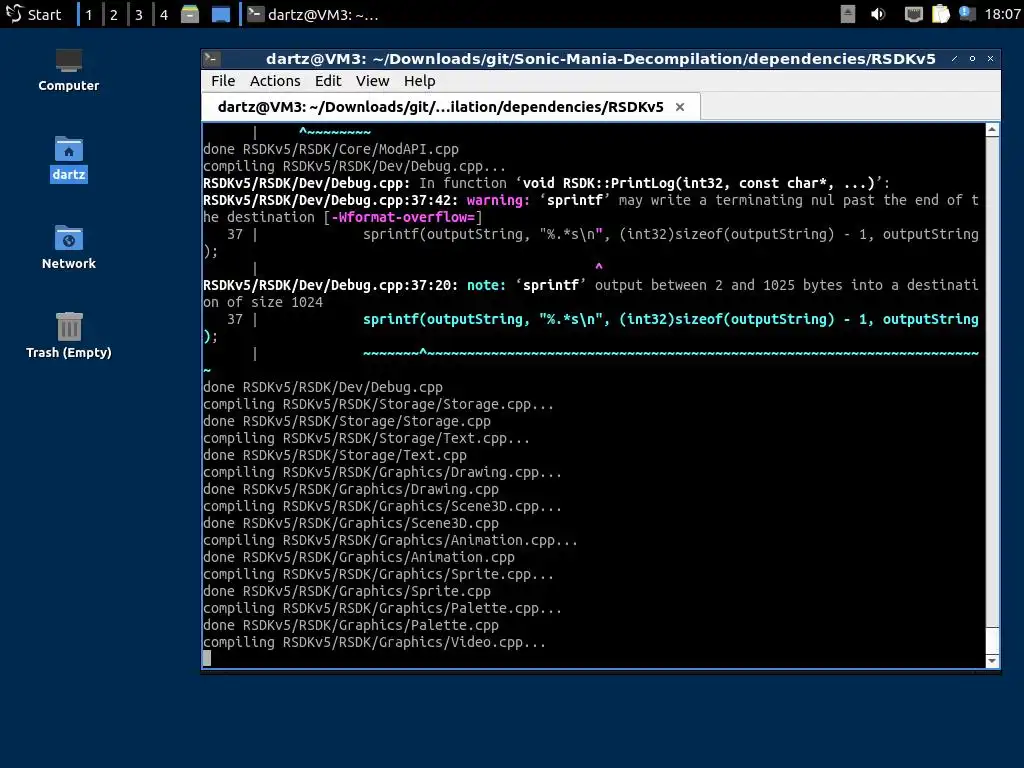1024x768 pixels.
Task: Open the Start menu
Action: (x=33, y=14)
